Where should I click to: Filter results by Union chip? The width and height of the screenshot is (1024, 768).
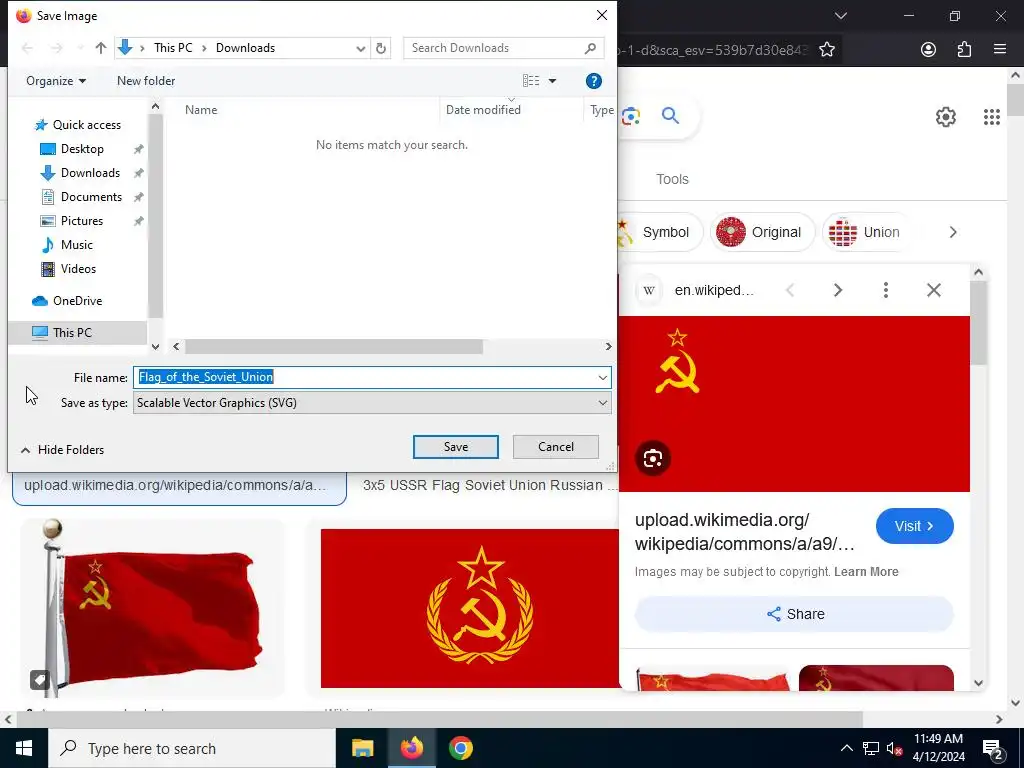867,232
